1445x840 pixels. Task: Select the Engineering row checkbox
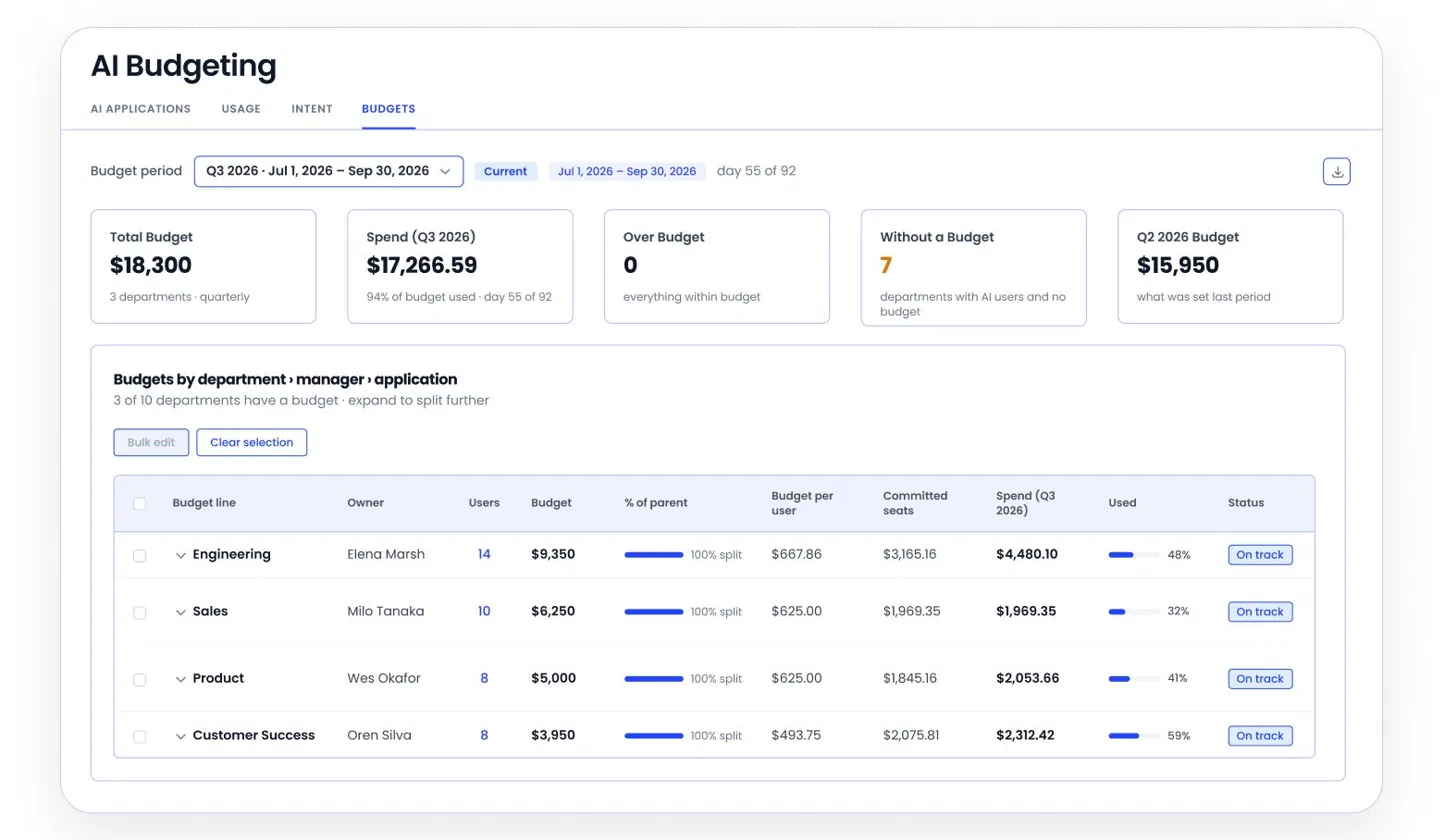(140, 555)
